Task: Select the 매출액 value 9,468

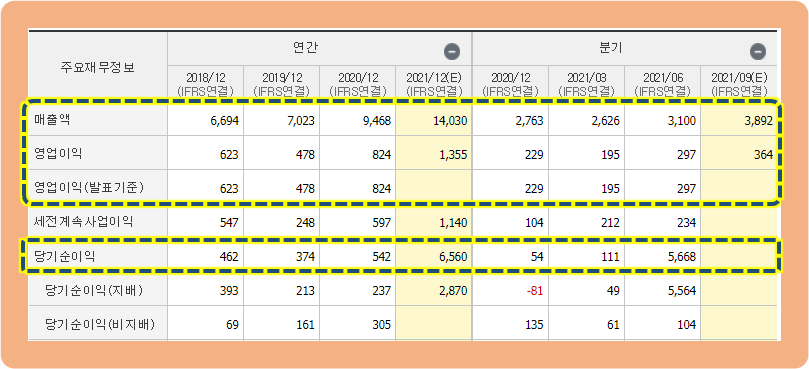Action: click(x=377, y=122)
